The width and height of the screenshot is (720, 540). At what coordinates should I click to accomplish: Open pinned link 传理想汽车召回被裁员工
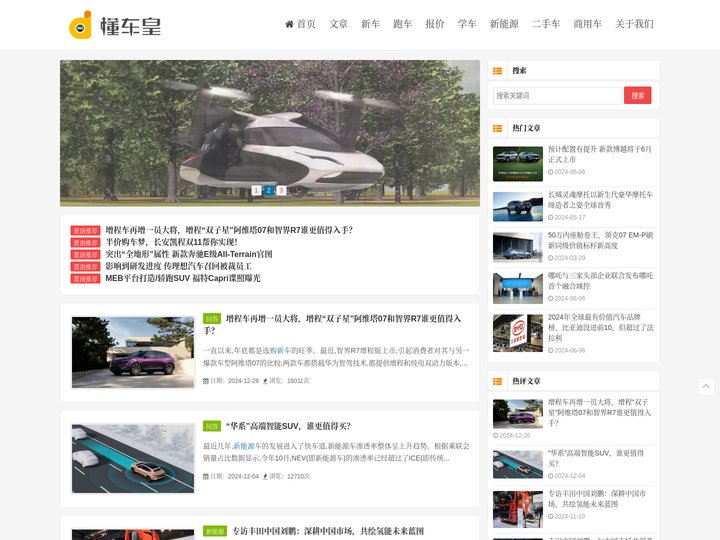click(178, 266)
